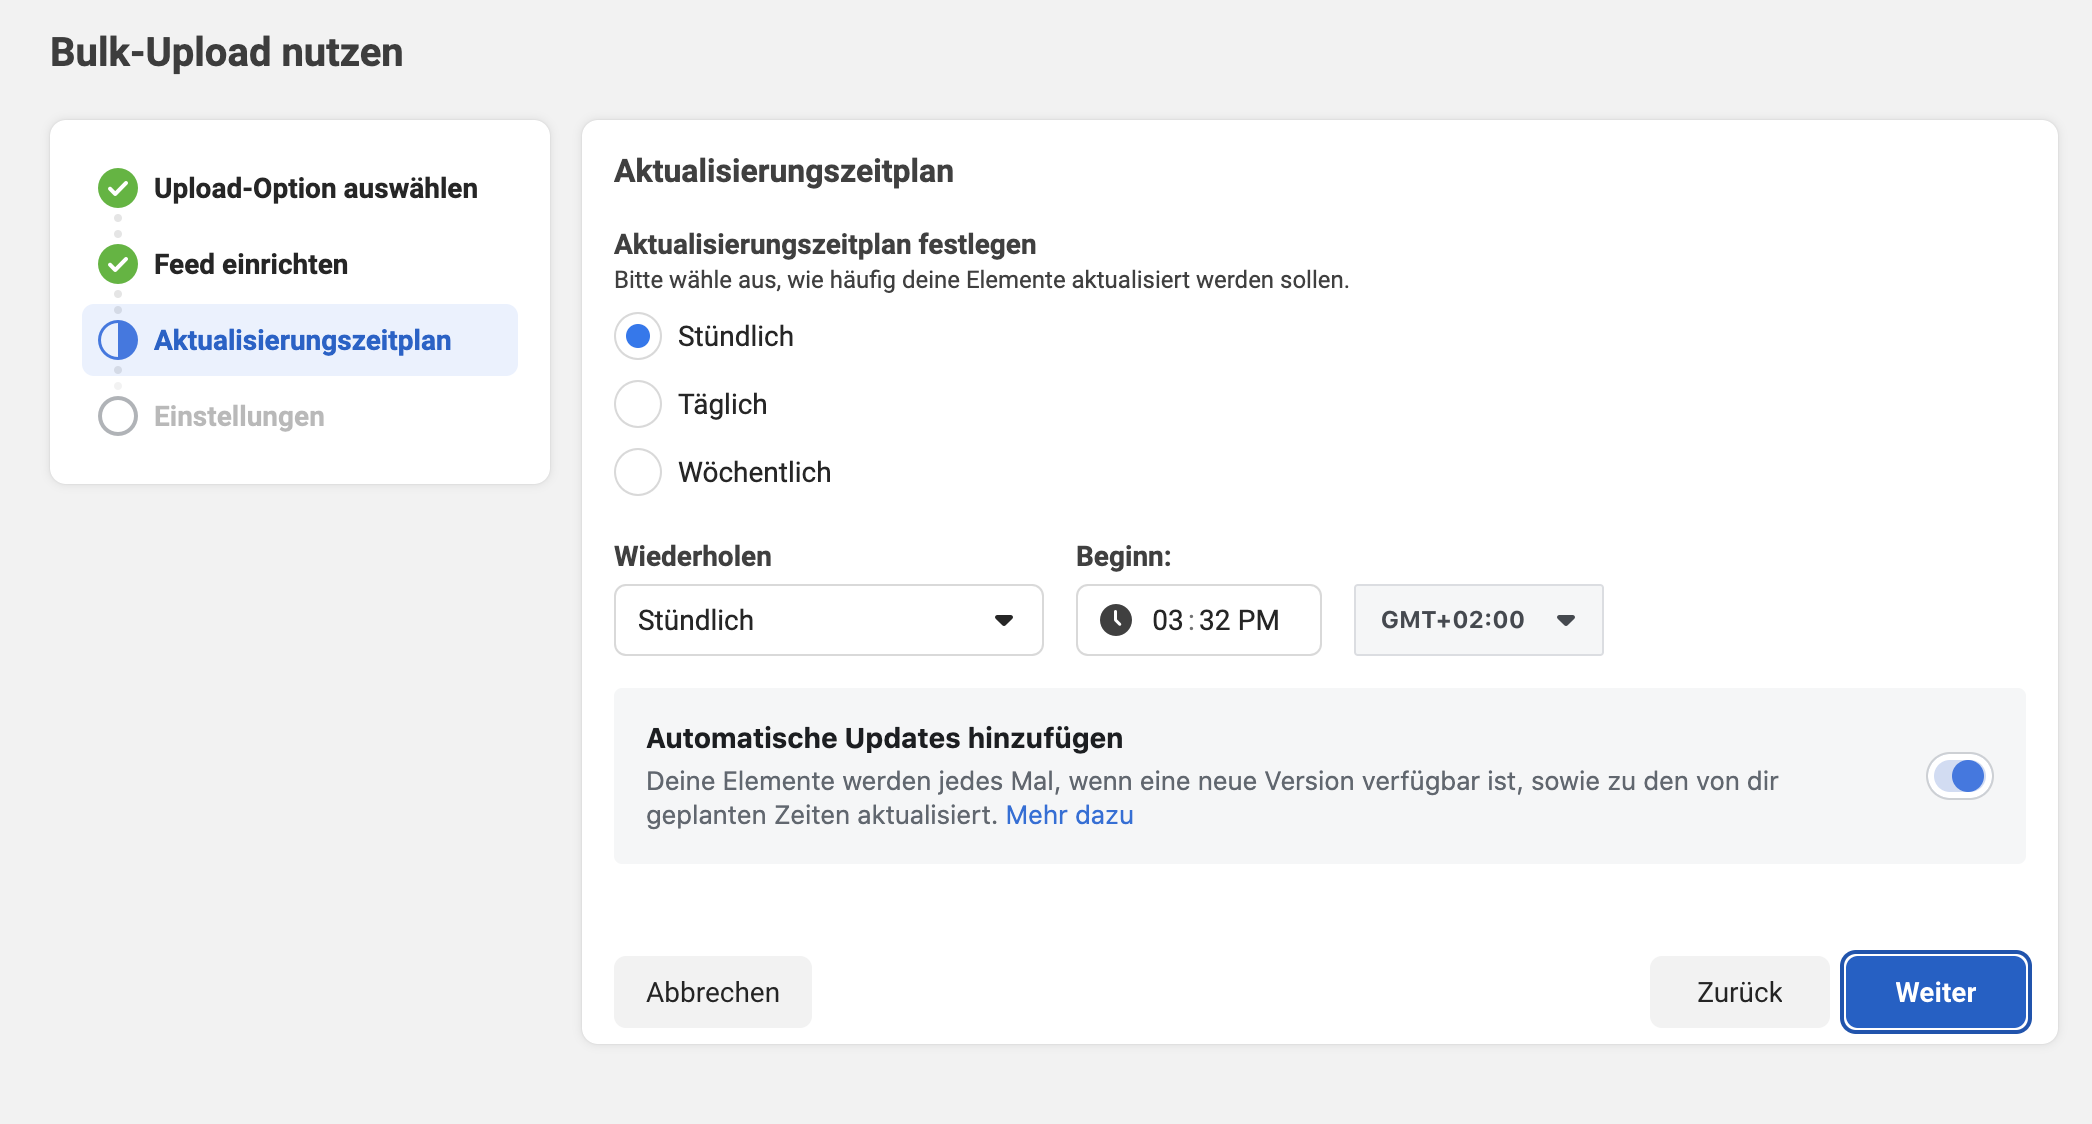Click the Abbrechen button
This screenshot has width=2092, height=1124.
[713, 992]
